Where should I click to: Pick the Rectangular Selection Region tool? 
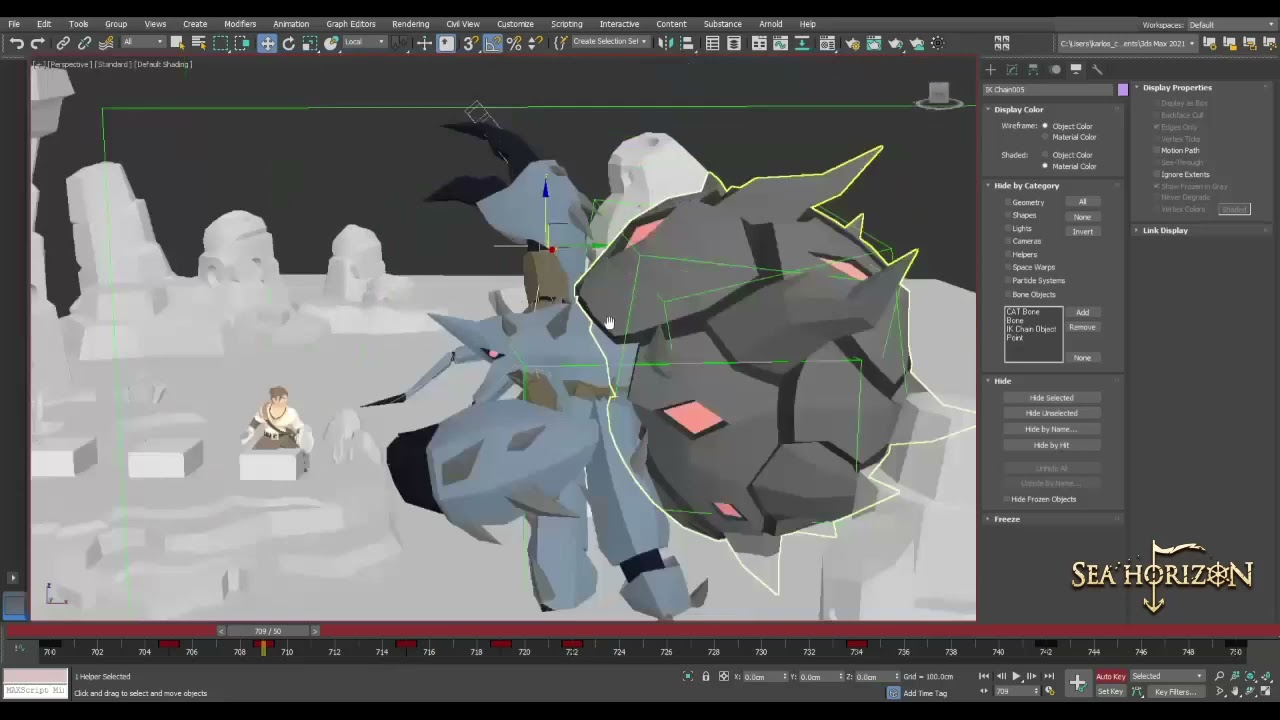tap(221, 43)
